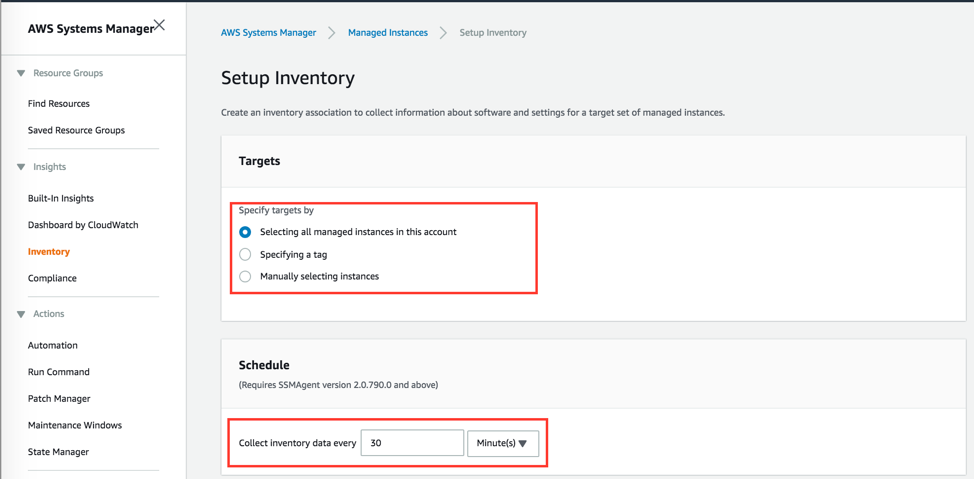Collapse the Insights section
Image resolution: width=974 pixels, height=479 pixels.
(x=20, y=167)
